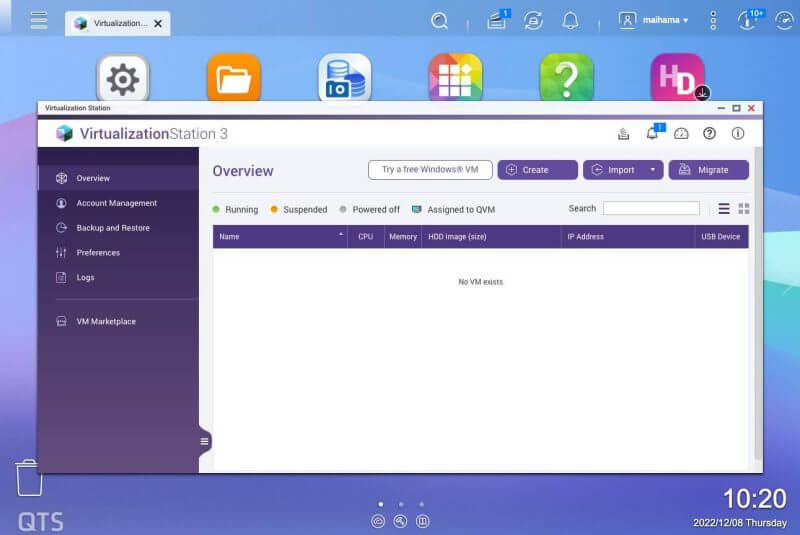The height and width of the screenshot is (535, 800).
Task: Open the three-dot more options menu
Action: 713,20
